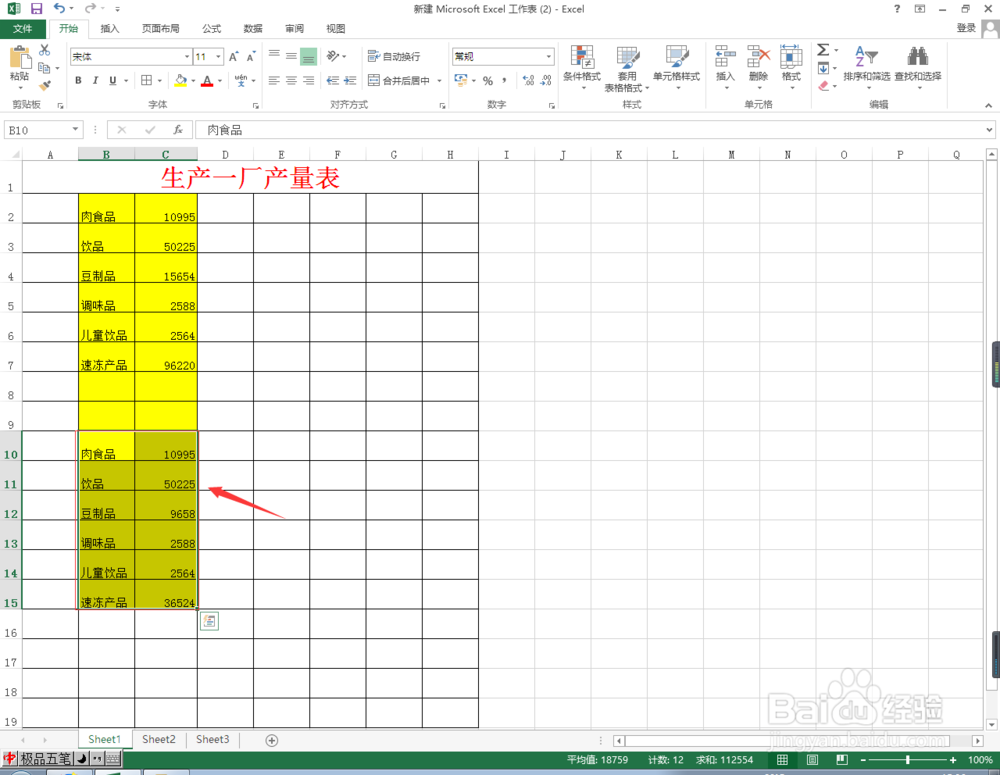Toggle align text right
1000x775 pixels.
point(309,80)
